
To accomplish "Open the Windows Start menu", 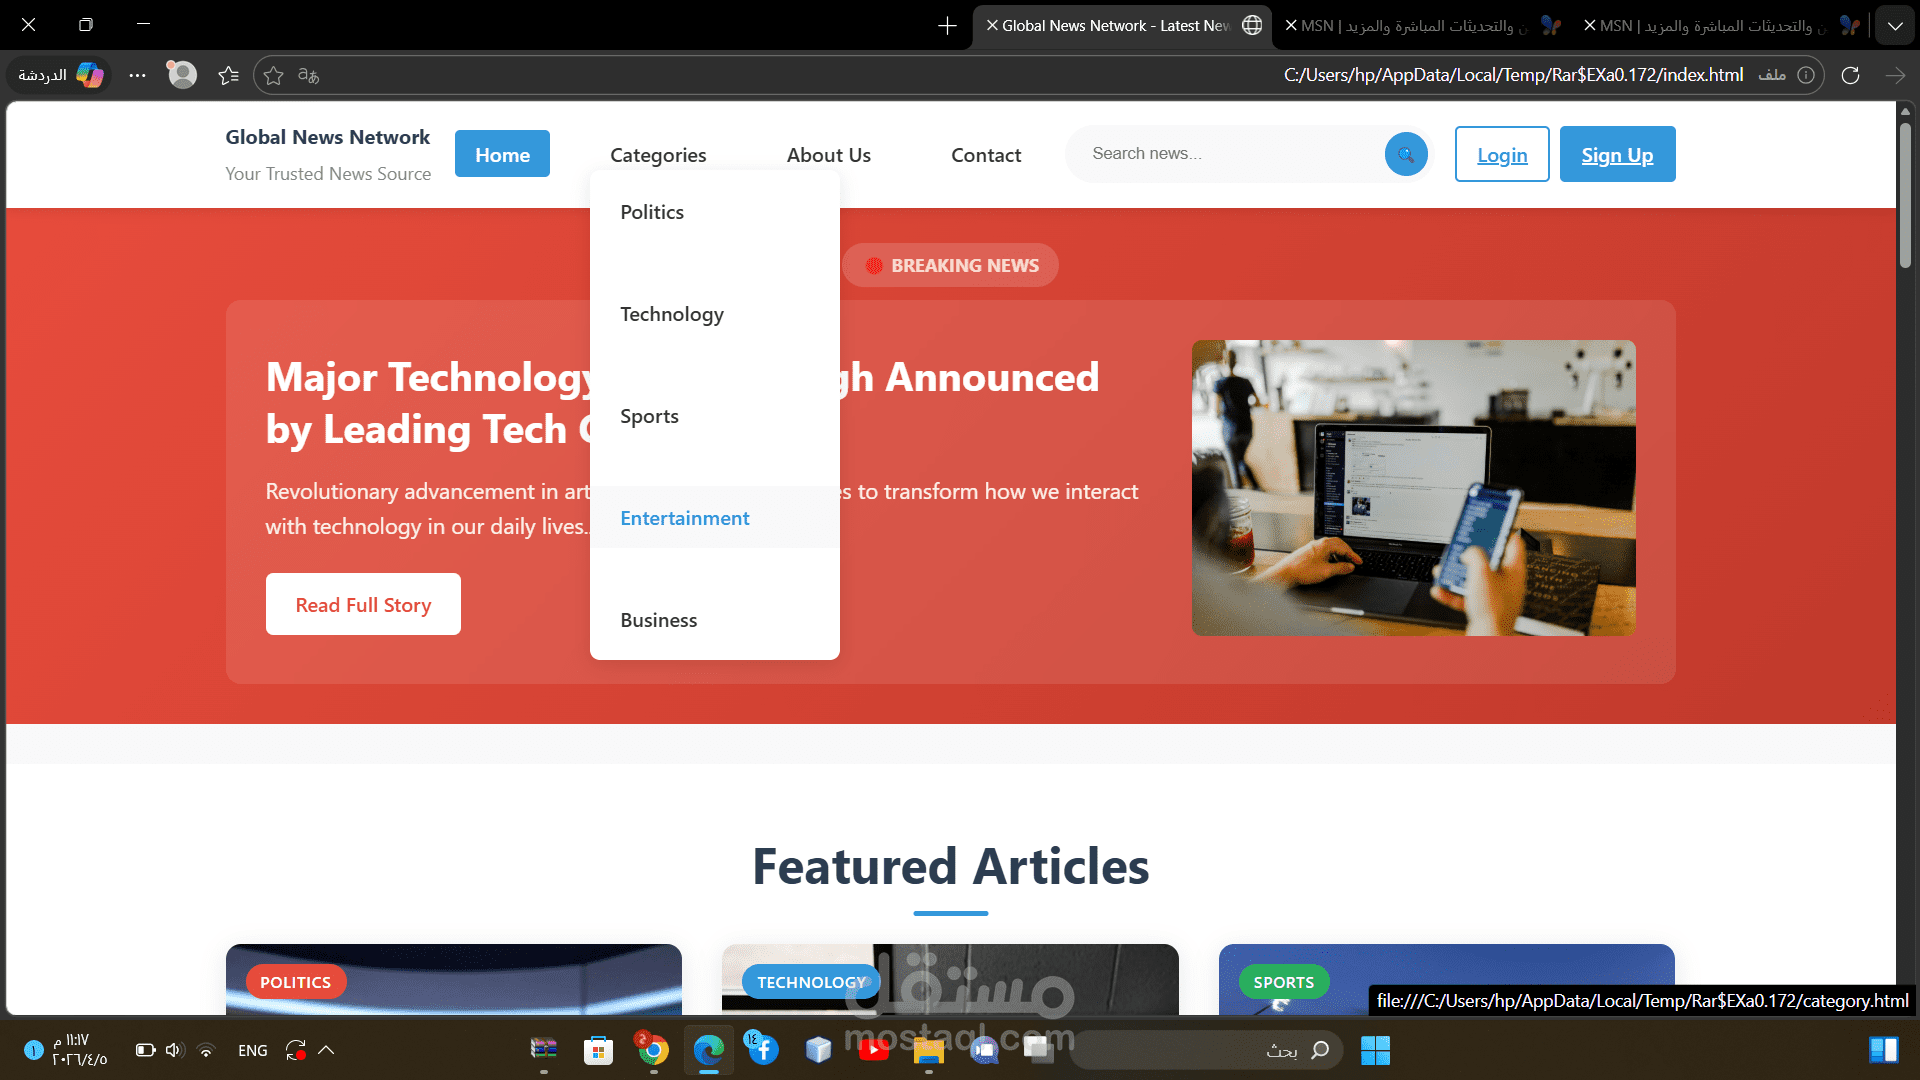I will (1375, 1050).
